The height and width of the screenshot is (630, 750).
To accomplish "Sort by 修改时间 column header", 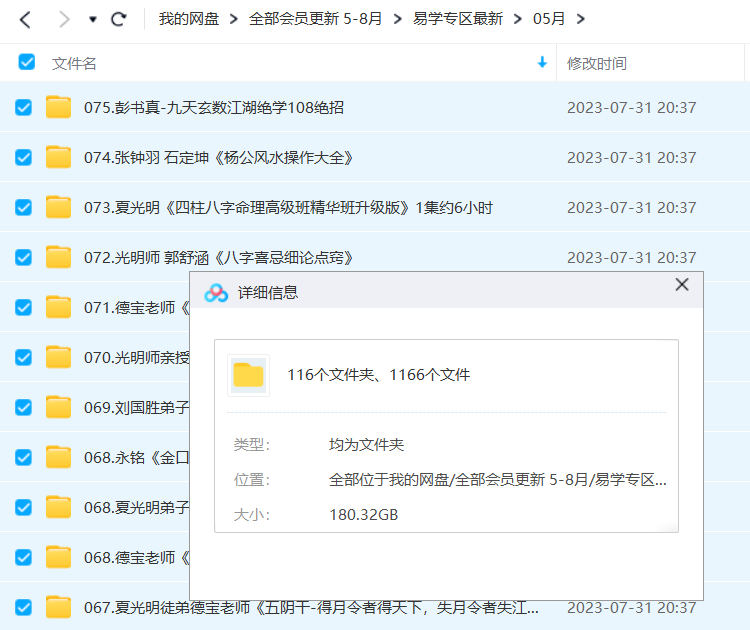I will coord(597,63).
